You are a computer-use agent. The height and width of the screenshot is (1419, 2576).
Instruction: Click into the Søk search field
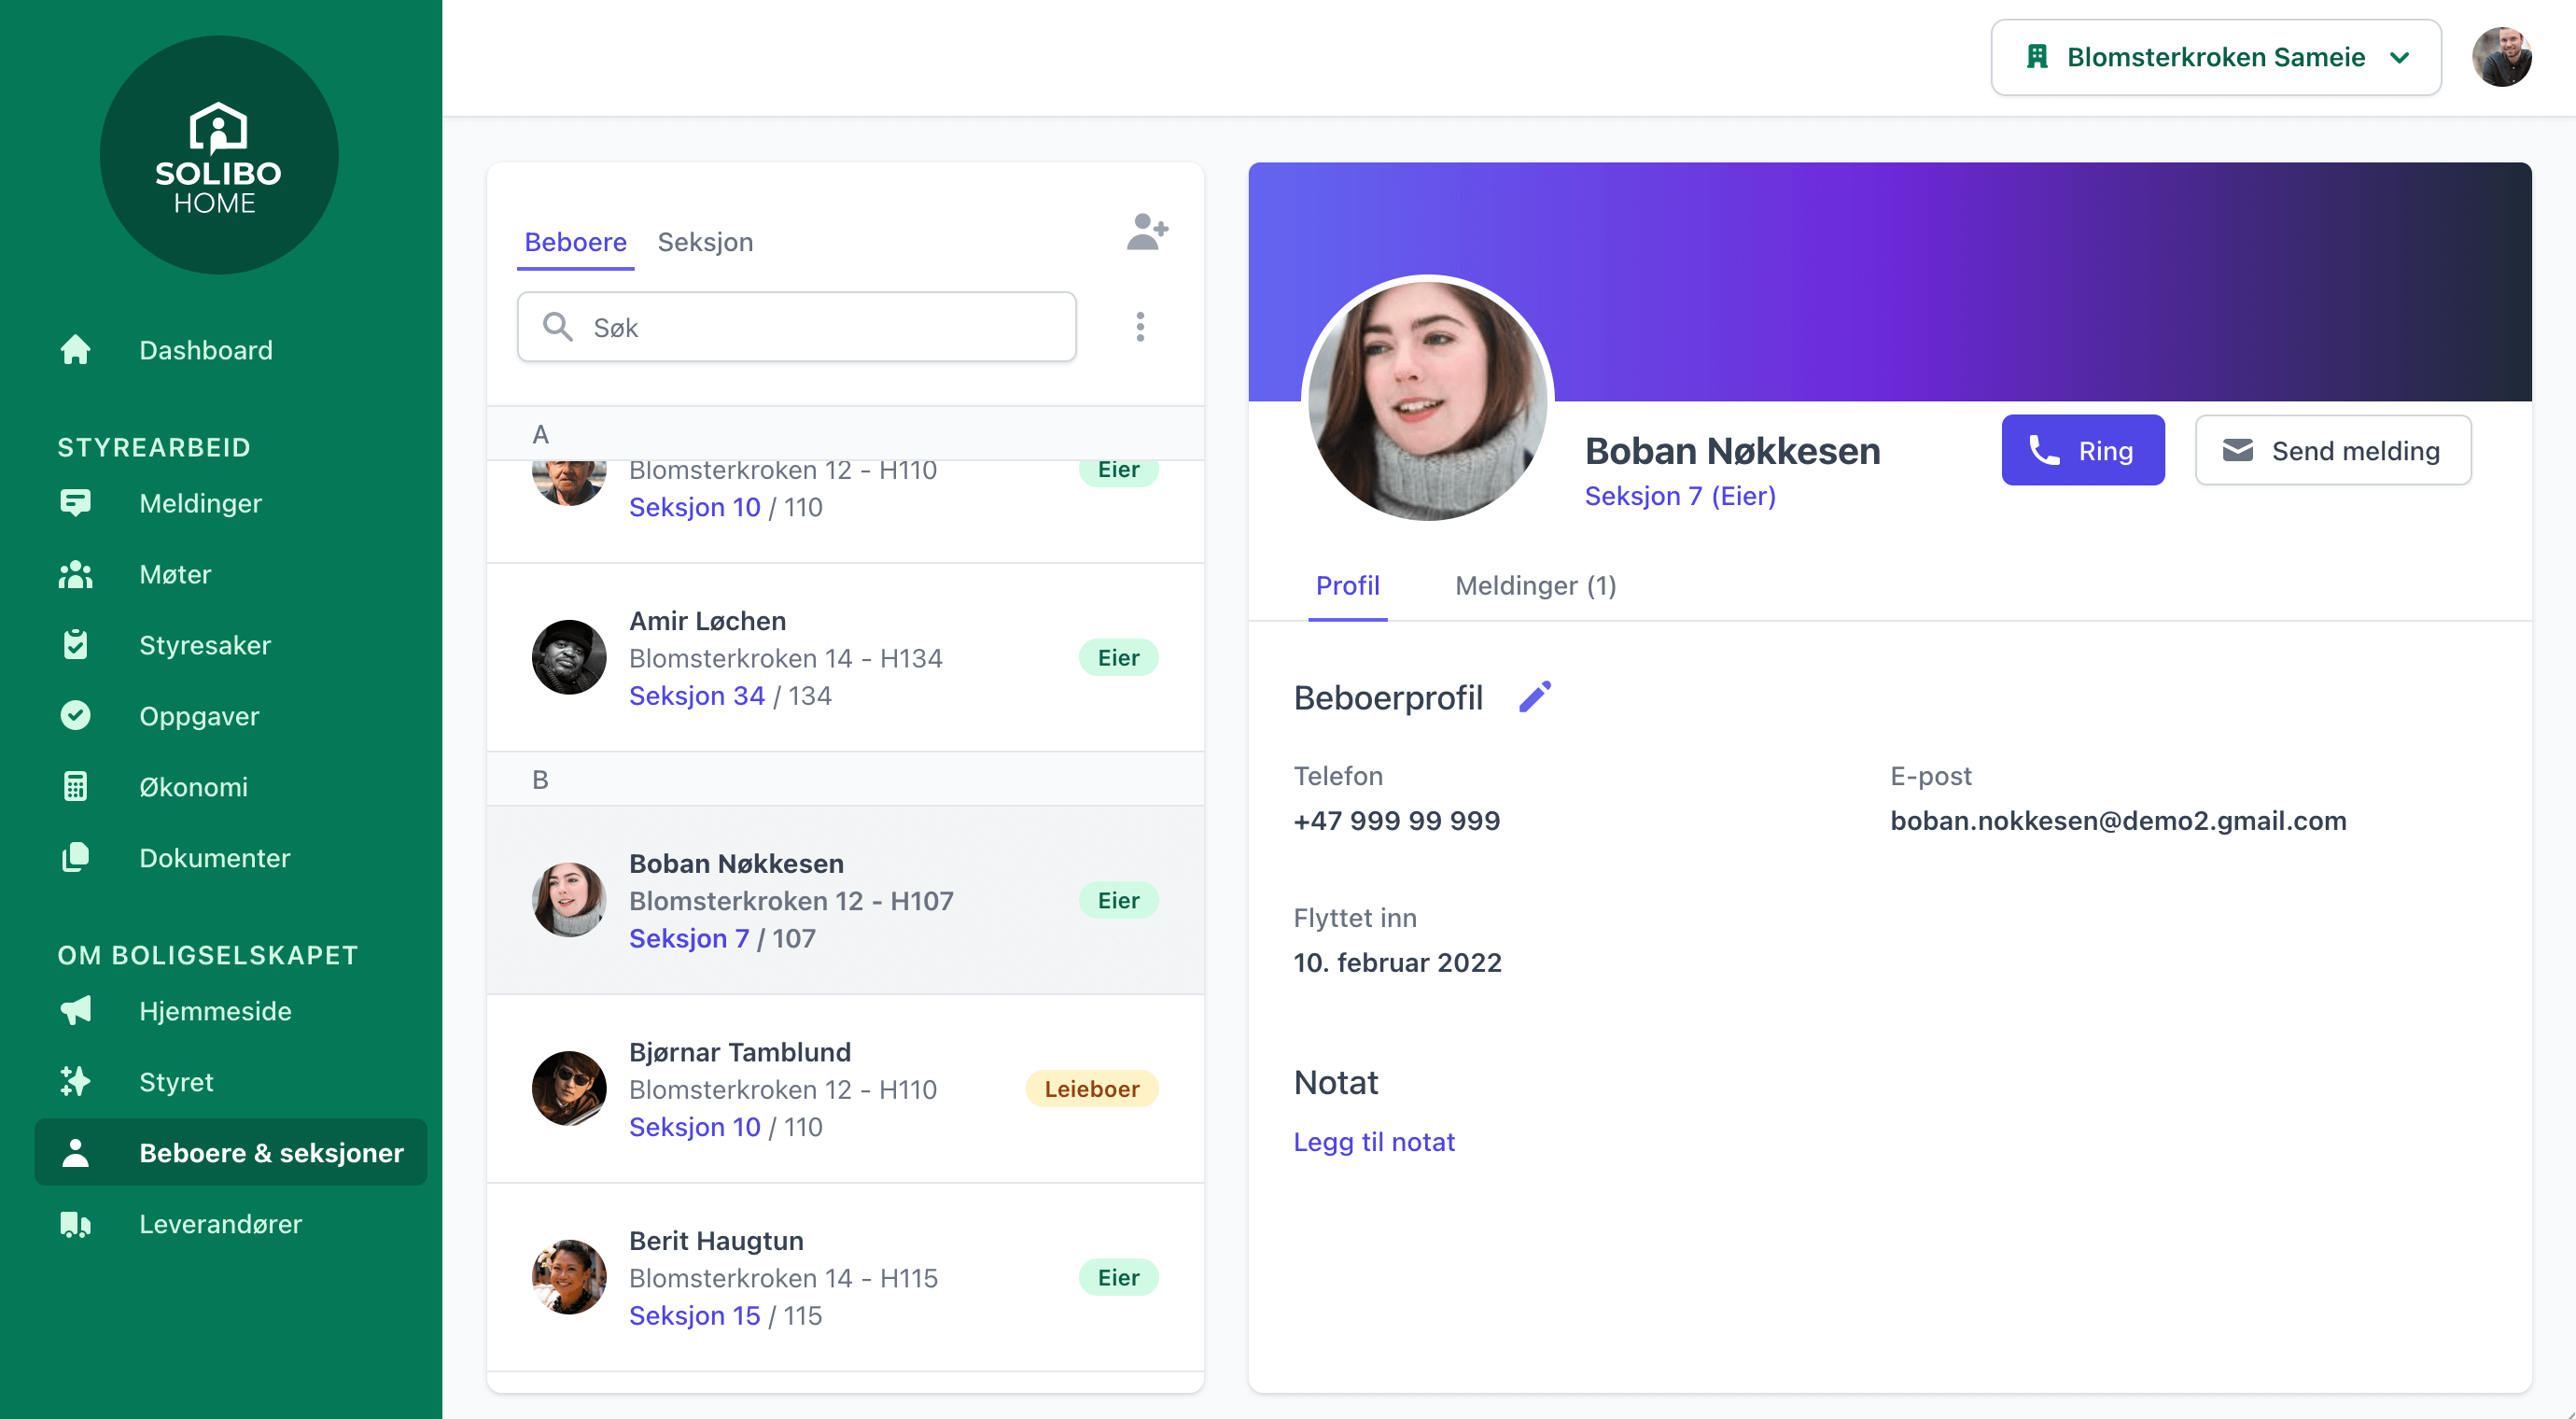point(796,327)
